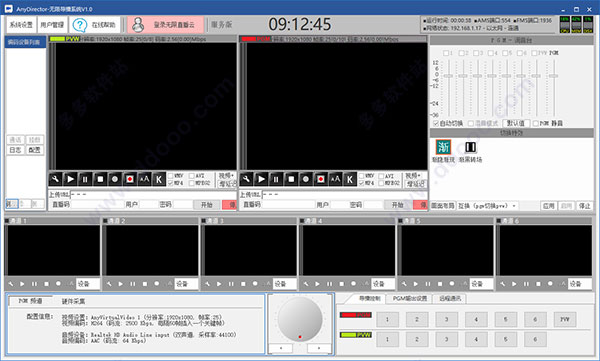Play channel 2 source

(121, 284)
